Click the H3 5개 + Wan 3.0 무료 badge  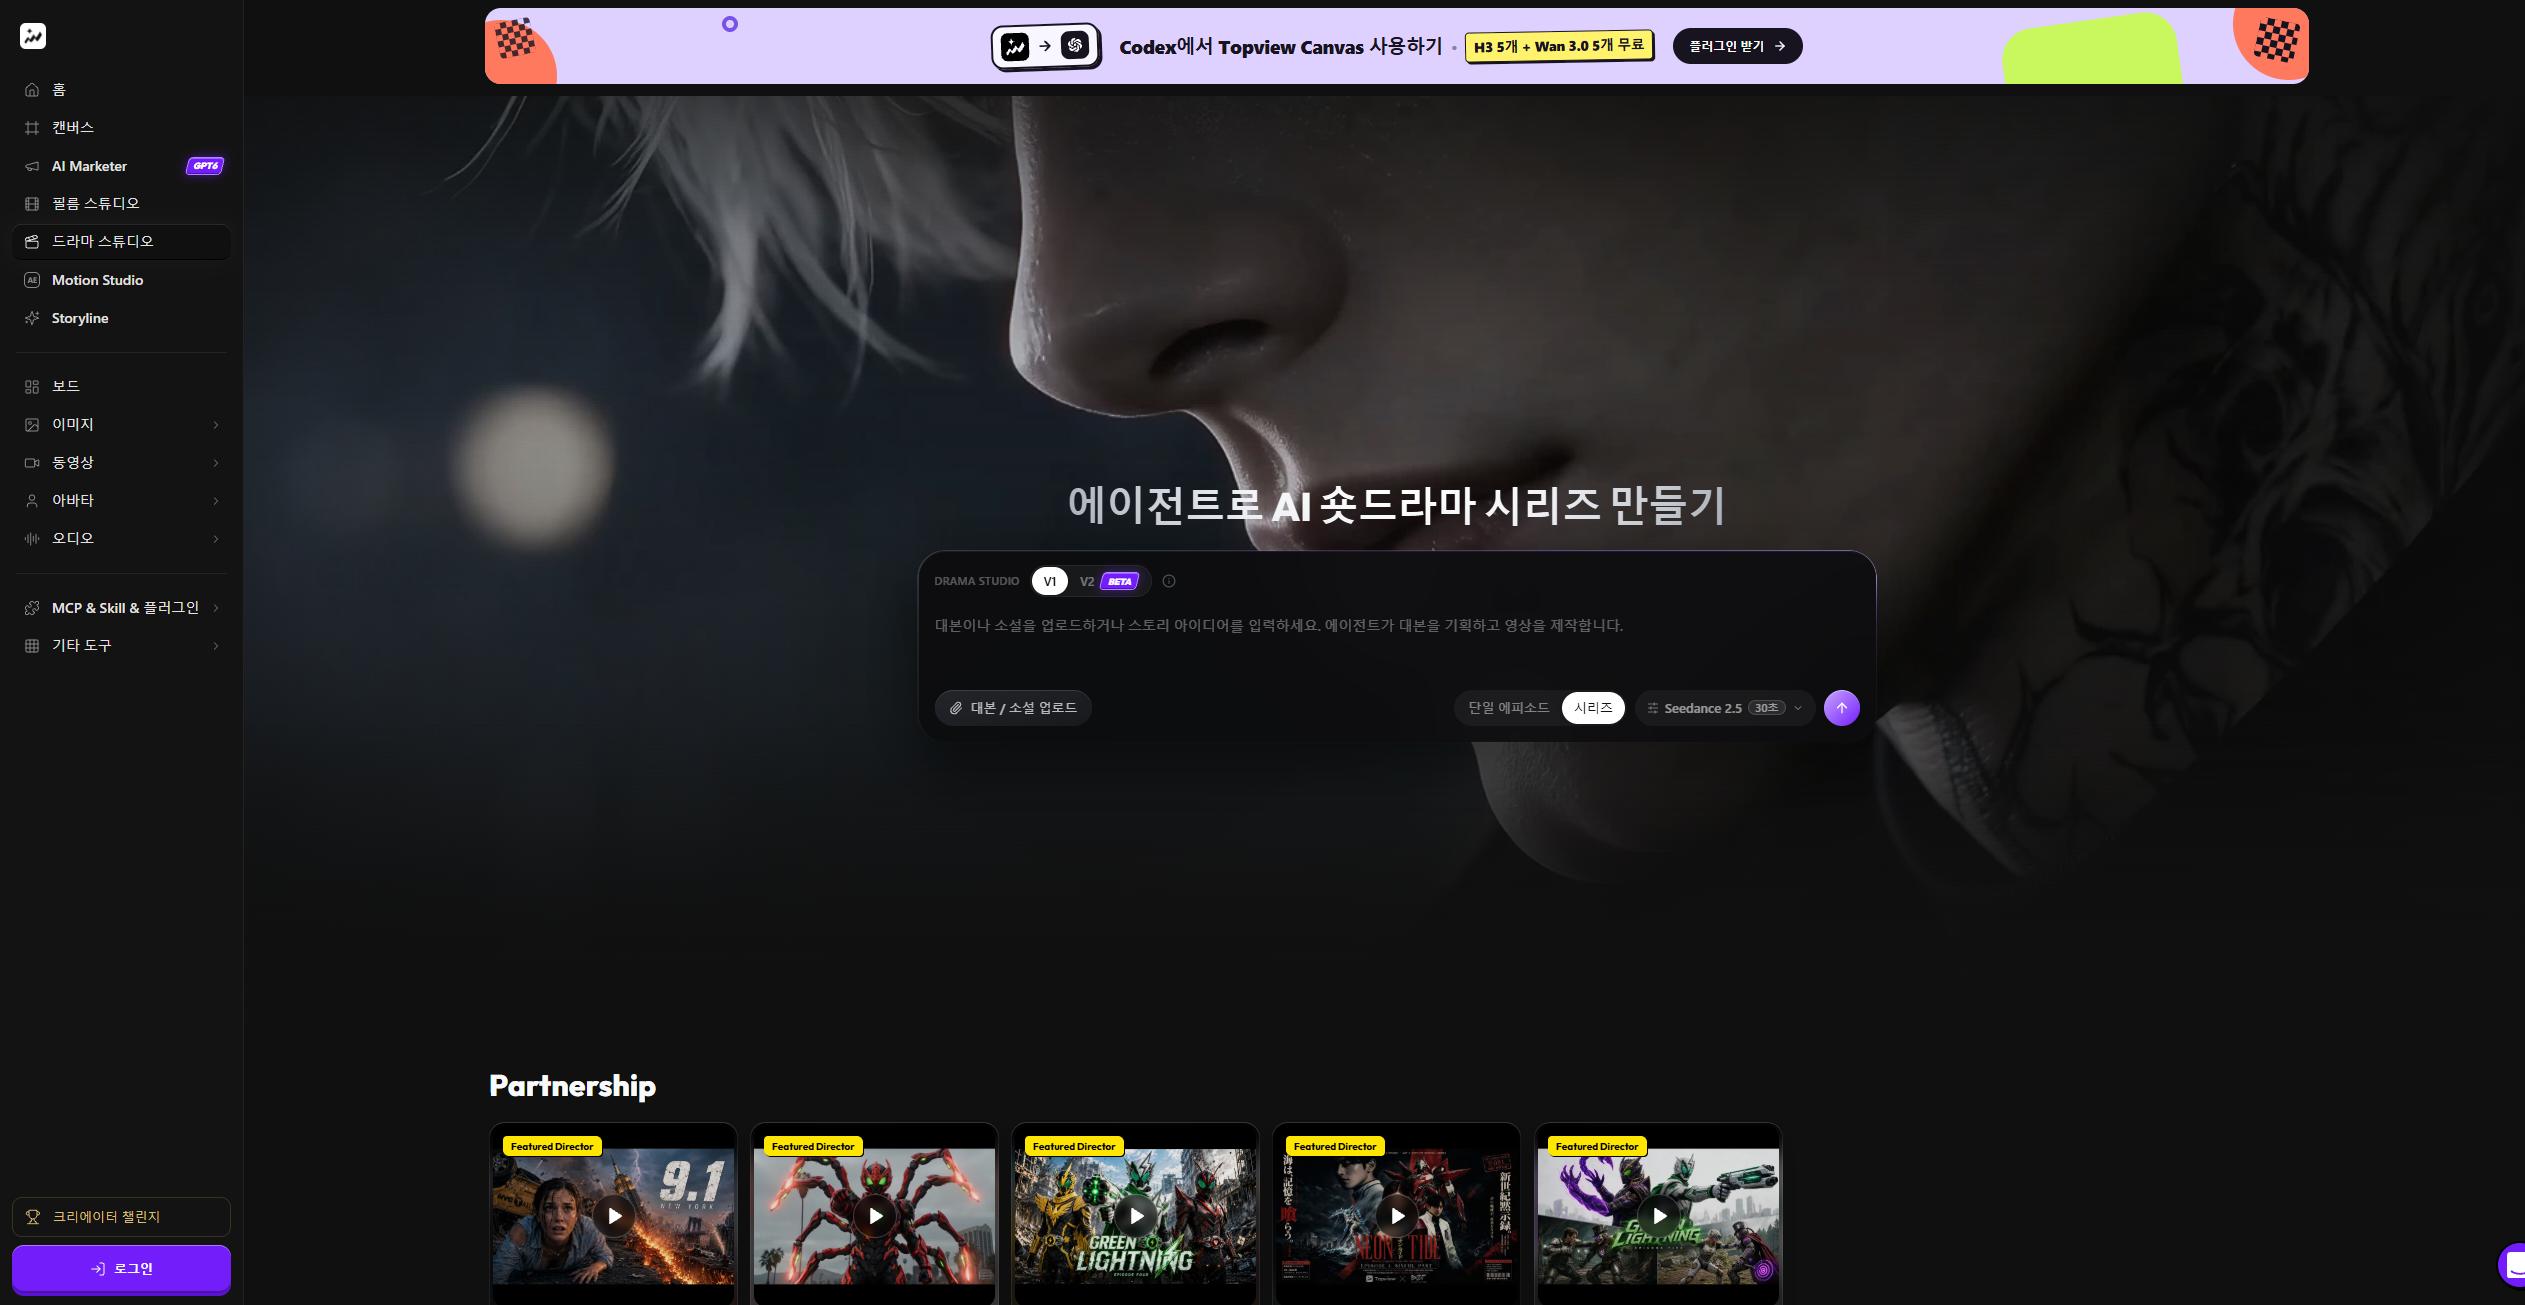[1559, 46]
